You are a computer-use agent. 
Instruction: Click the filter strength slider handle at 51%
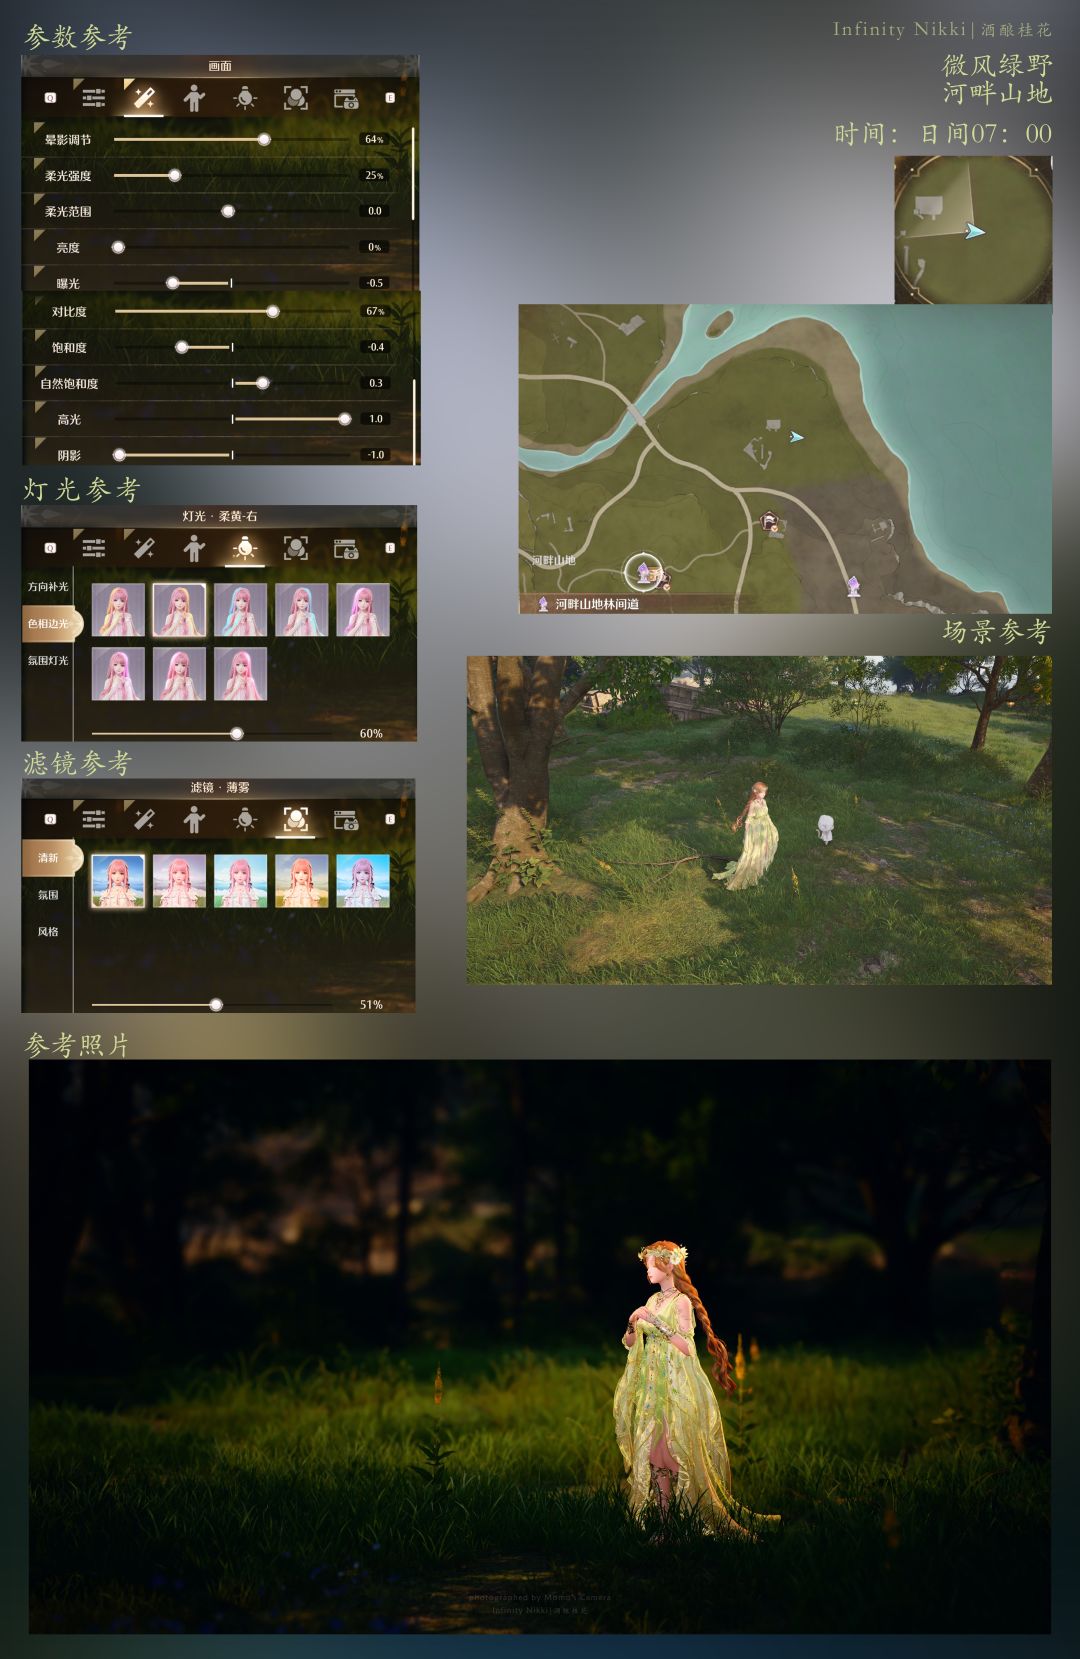click(216, 1004)
